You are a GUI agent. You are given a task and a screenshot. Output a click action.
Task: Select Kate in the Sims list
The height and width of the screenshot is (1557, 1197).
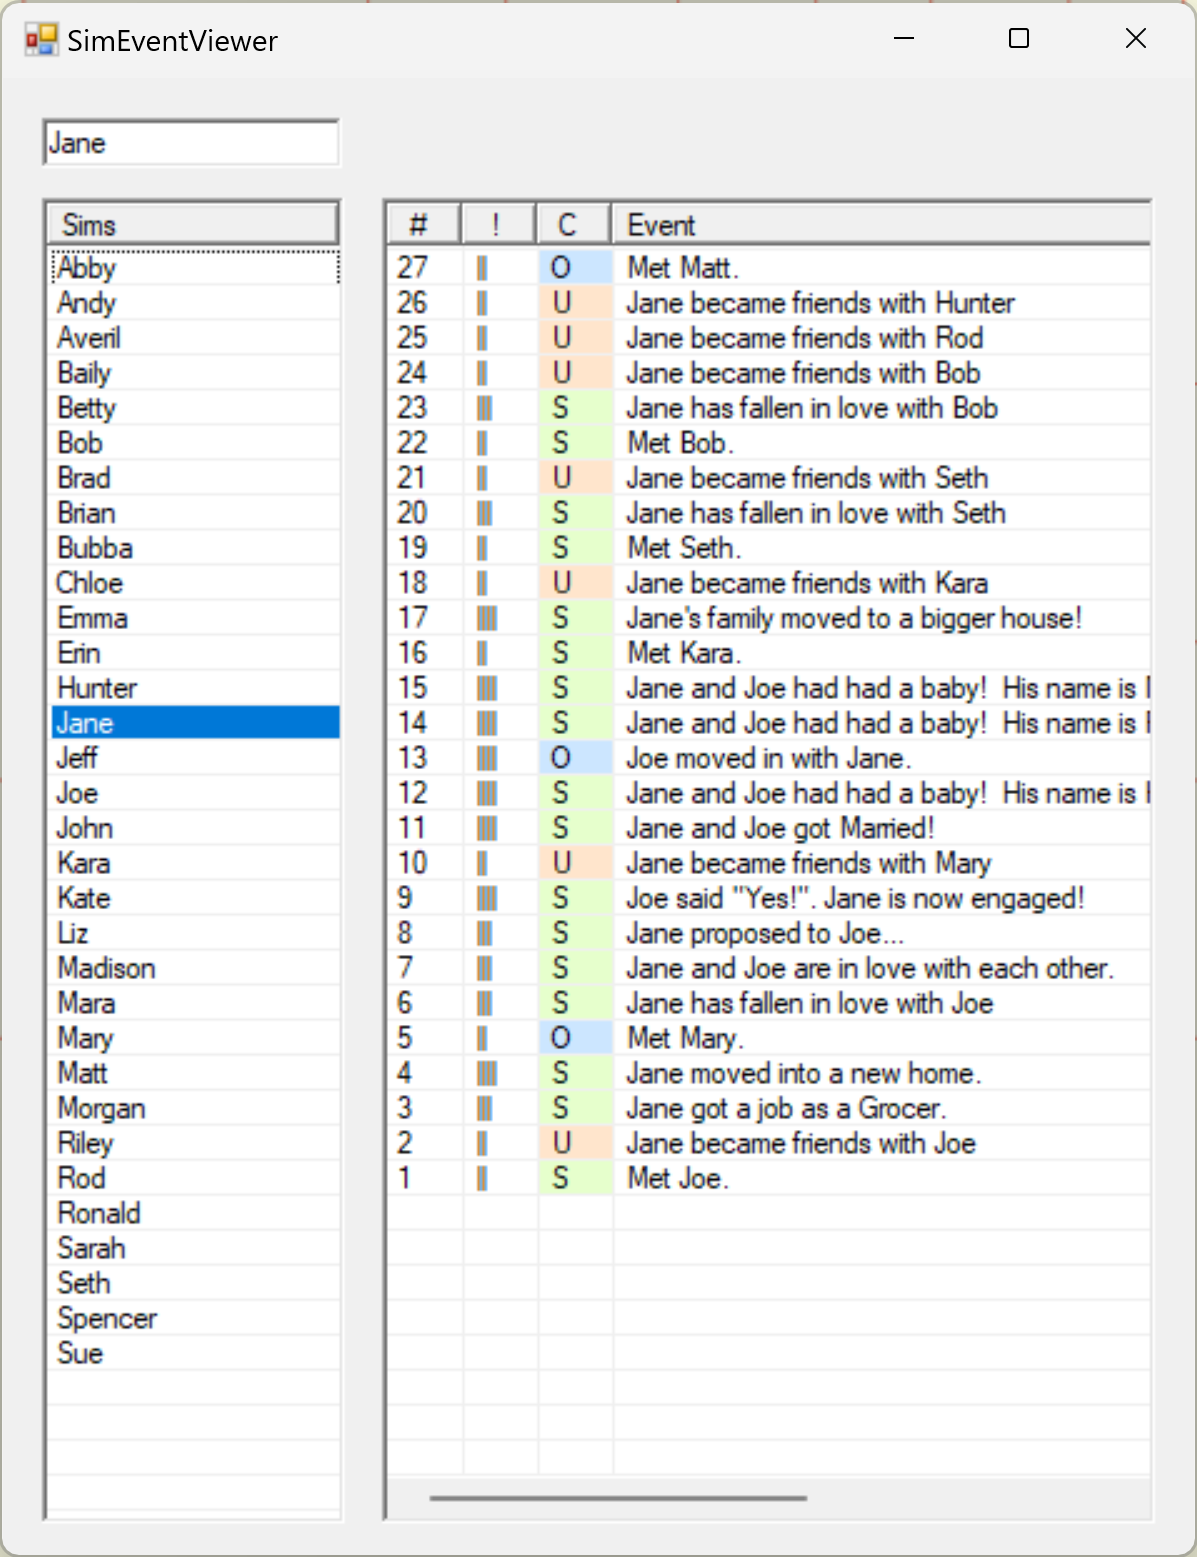[x=195, y=897]
